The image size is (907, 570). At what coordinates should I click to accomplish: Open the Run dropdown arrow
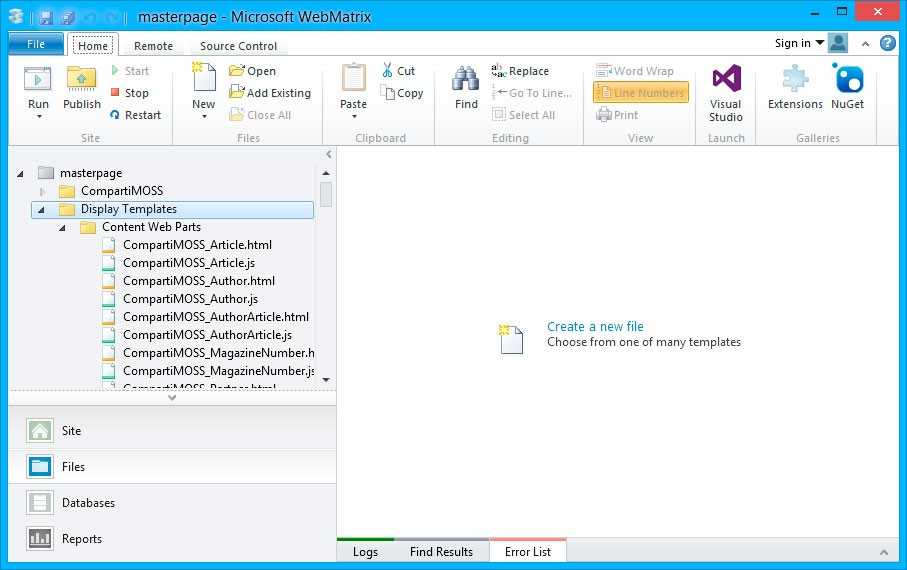click(39, 117)
